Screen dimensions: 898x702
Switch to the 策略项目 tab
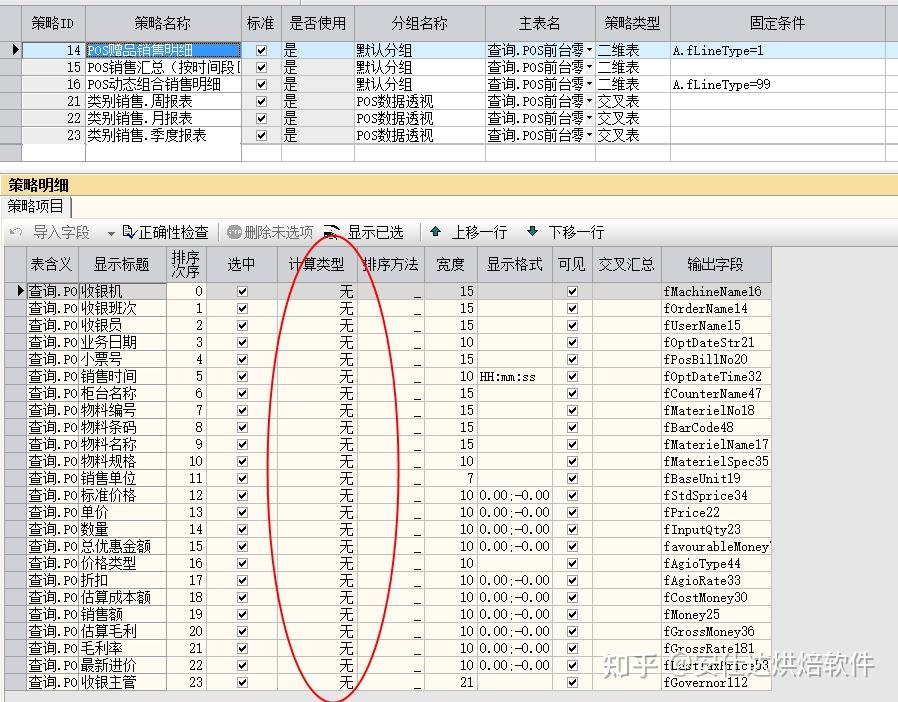pos(36,206)
